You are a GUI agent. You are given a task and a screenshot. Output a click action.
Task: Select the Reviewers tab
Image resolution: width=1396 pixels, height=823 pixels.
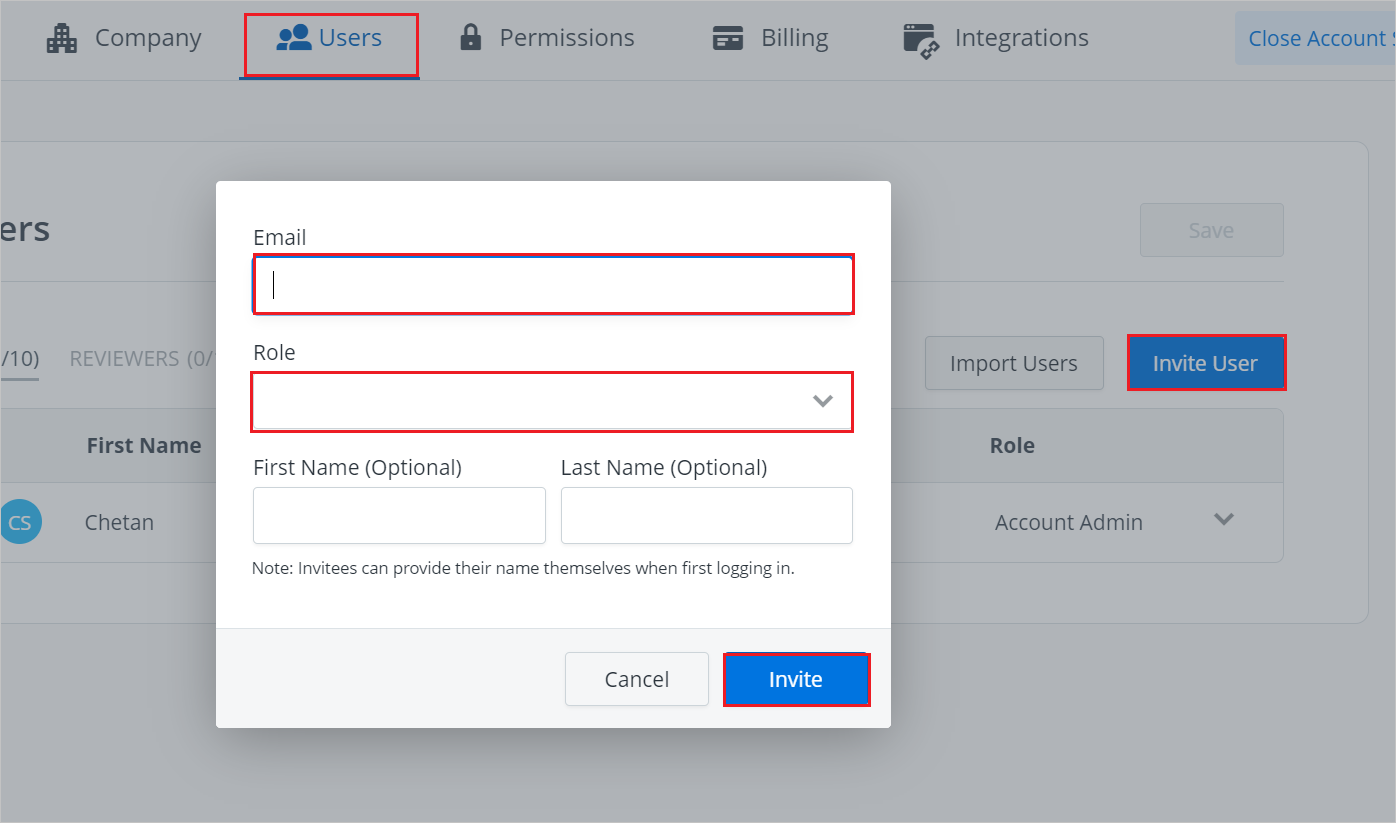142,359
